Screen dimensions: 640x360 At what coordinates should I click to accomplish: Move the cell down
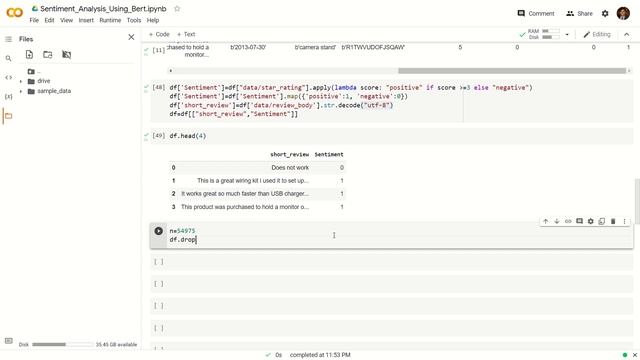(x=557, y=221)
